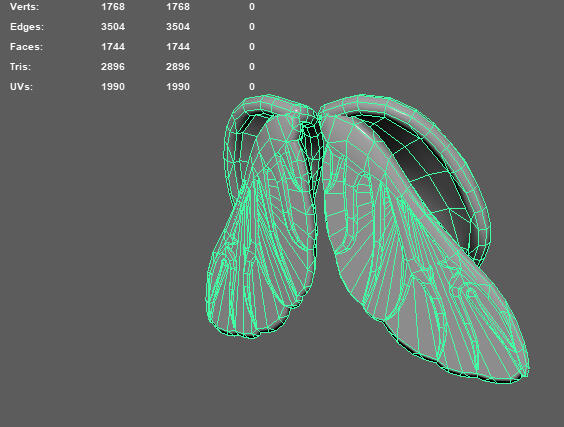Screen dimensions: 564x427
Task: Click the first 1768 Verts count value
Action: [113, 7]
